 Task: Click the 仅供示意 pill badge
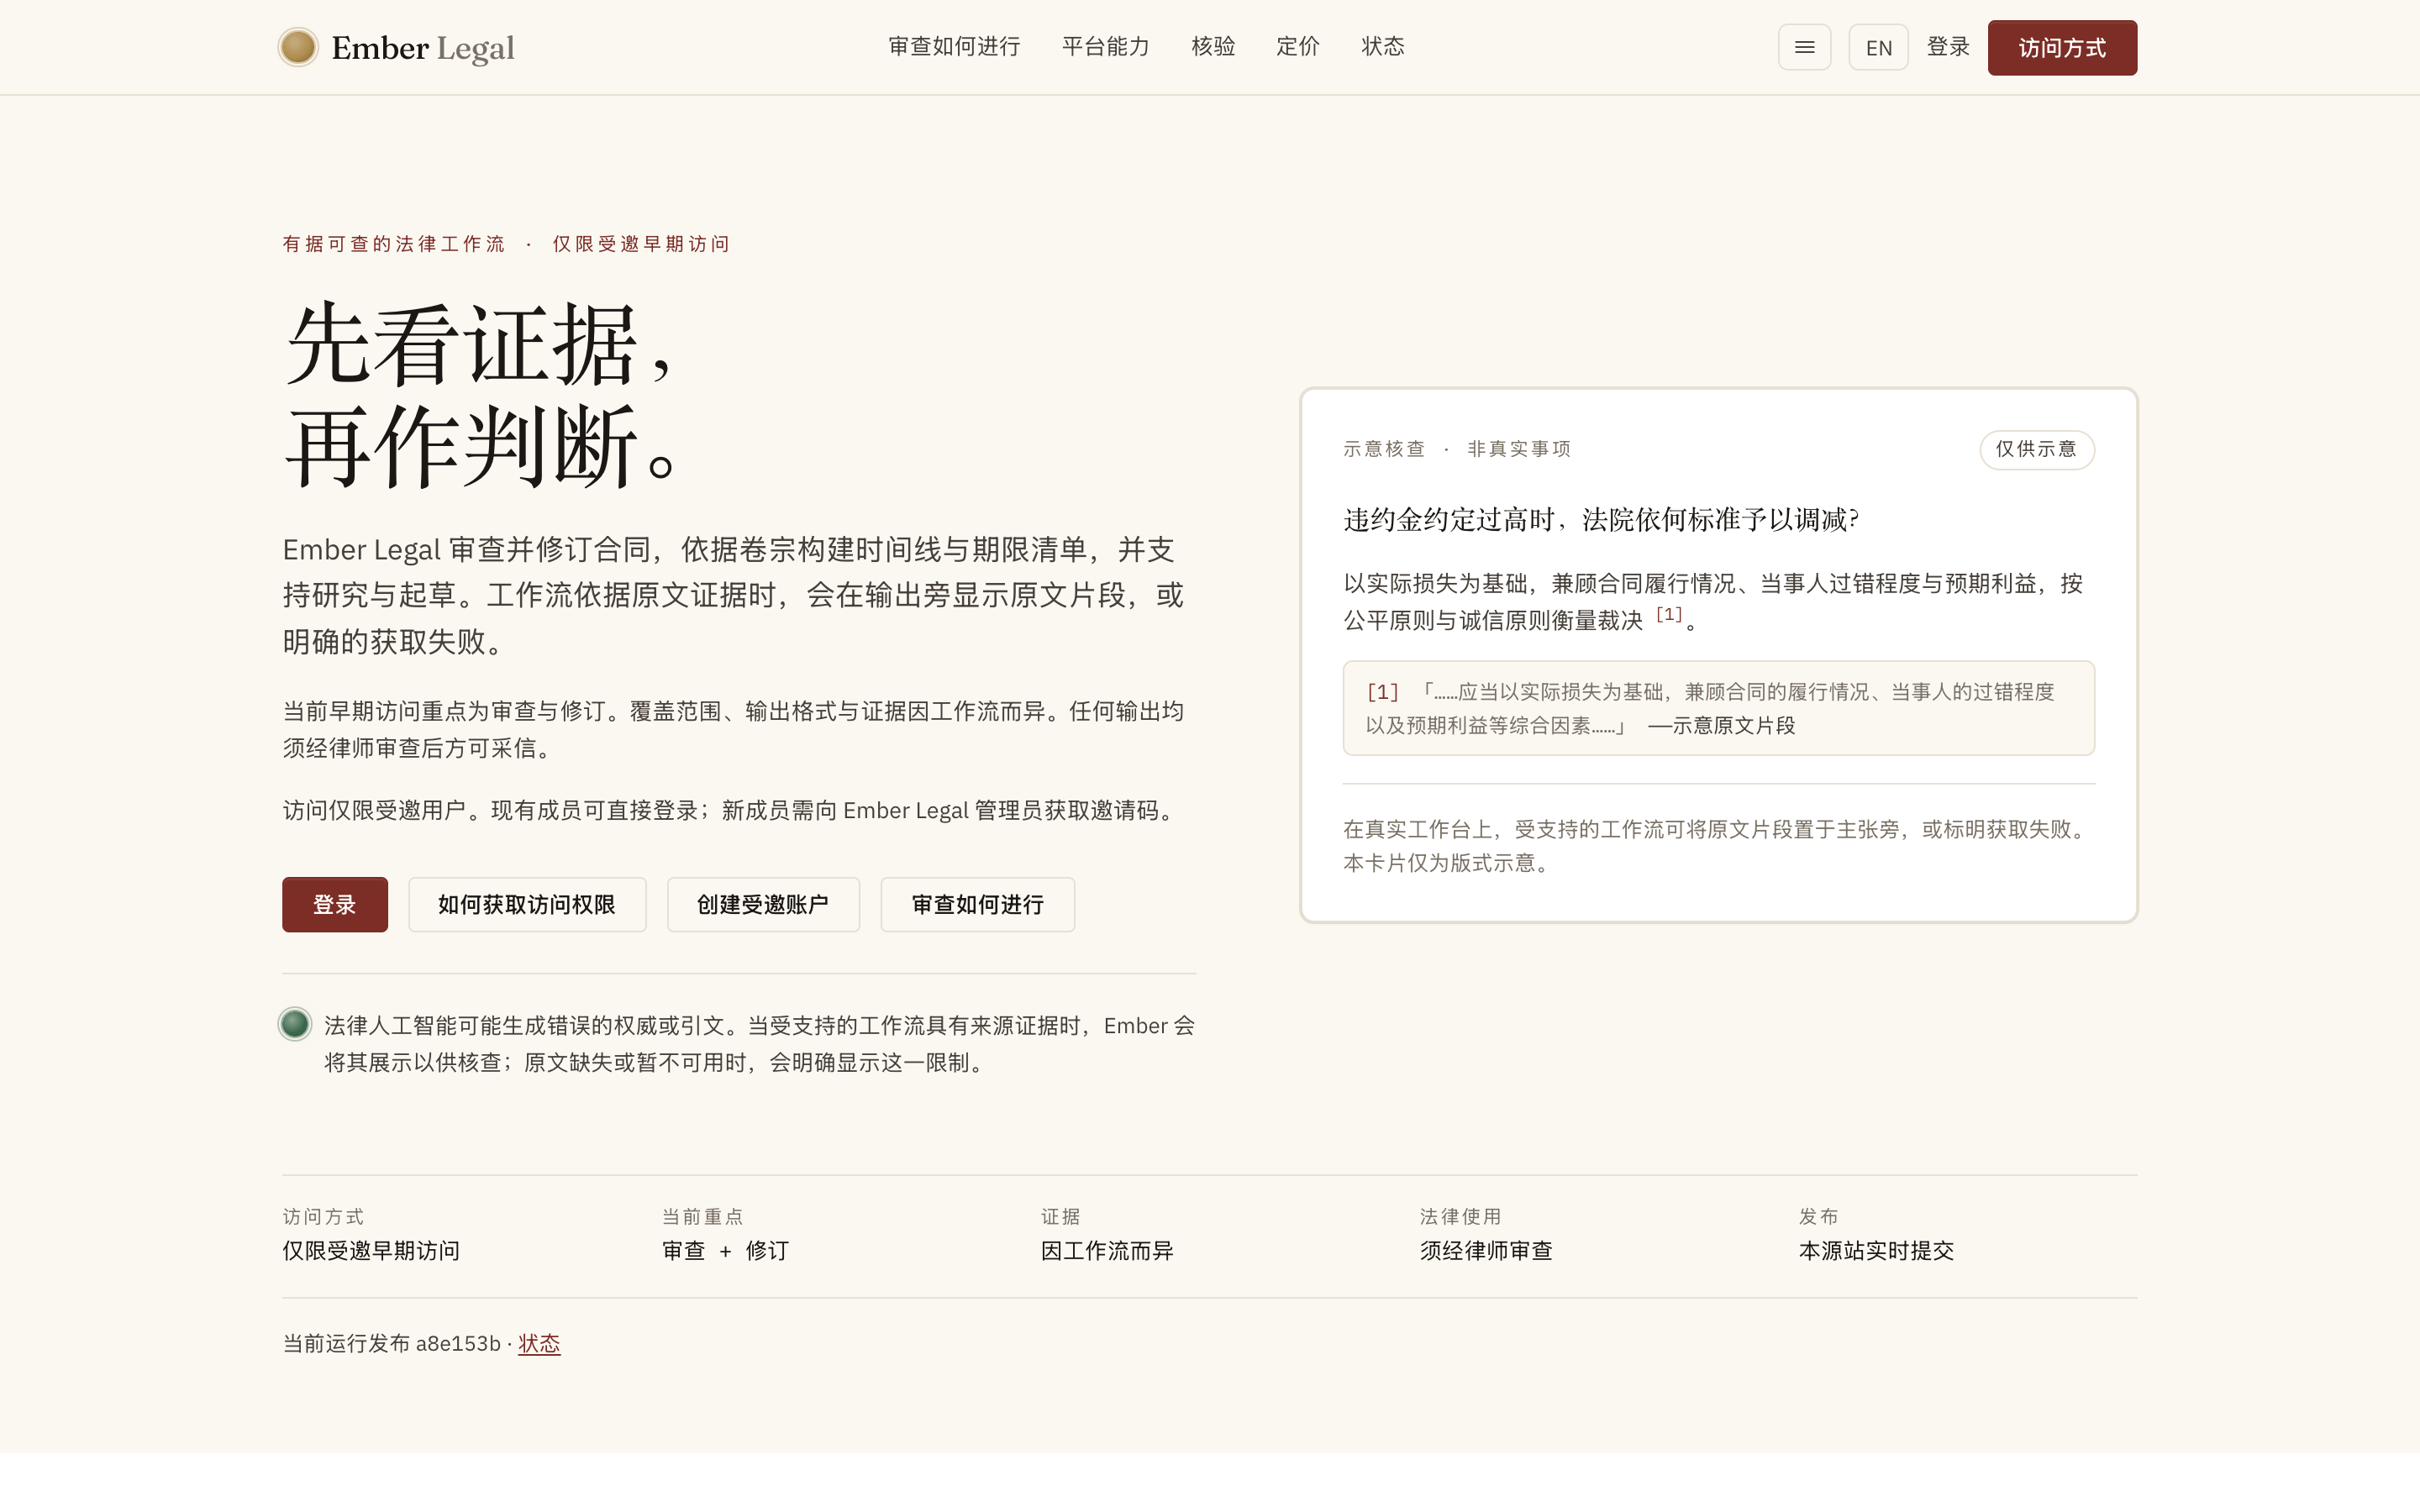pyautogui.click(x=2036, y=449)
